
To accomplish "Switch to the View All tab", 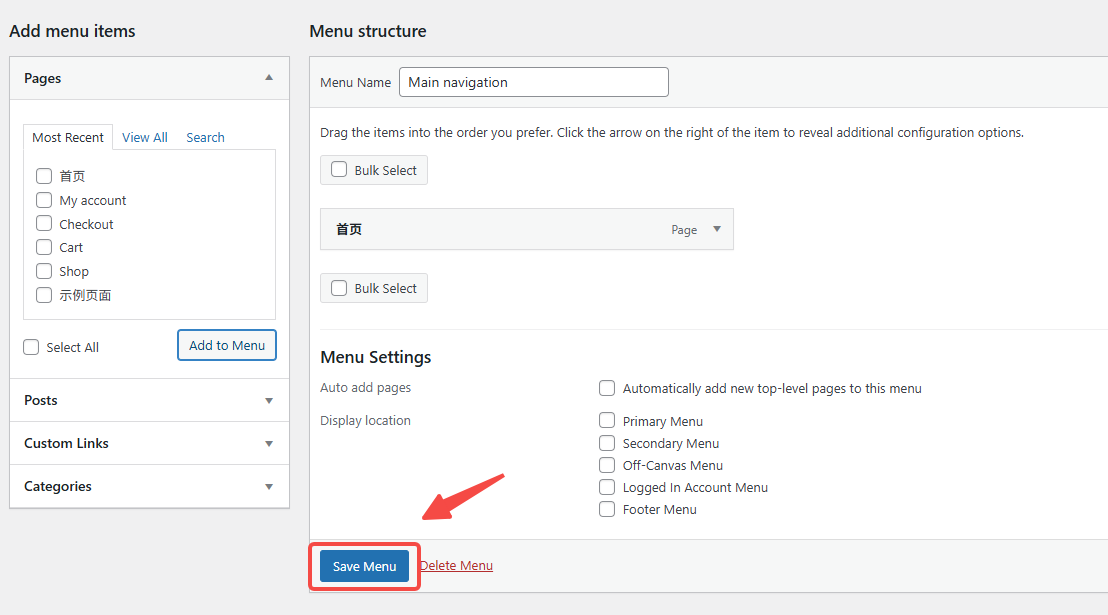I will coord(145,137).
